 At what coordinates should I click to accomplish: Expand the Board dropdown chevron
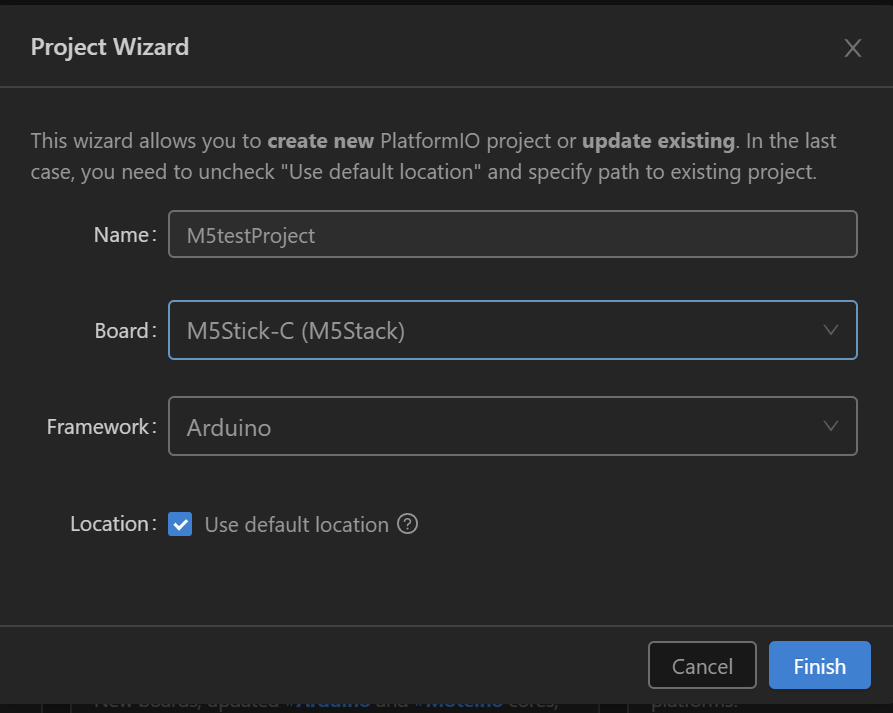click(830, 330)
